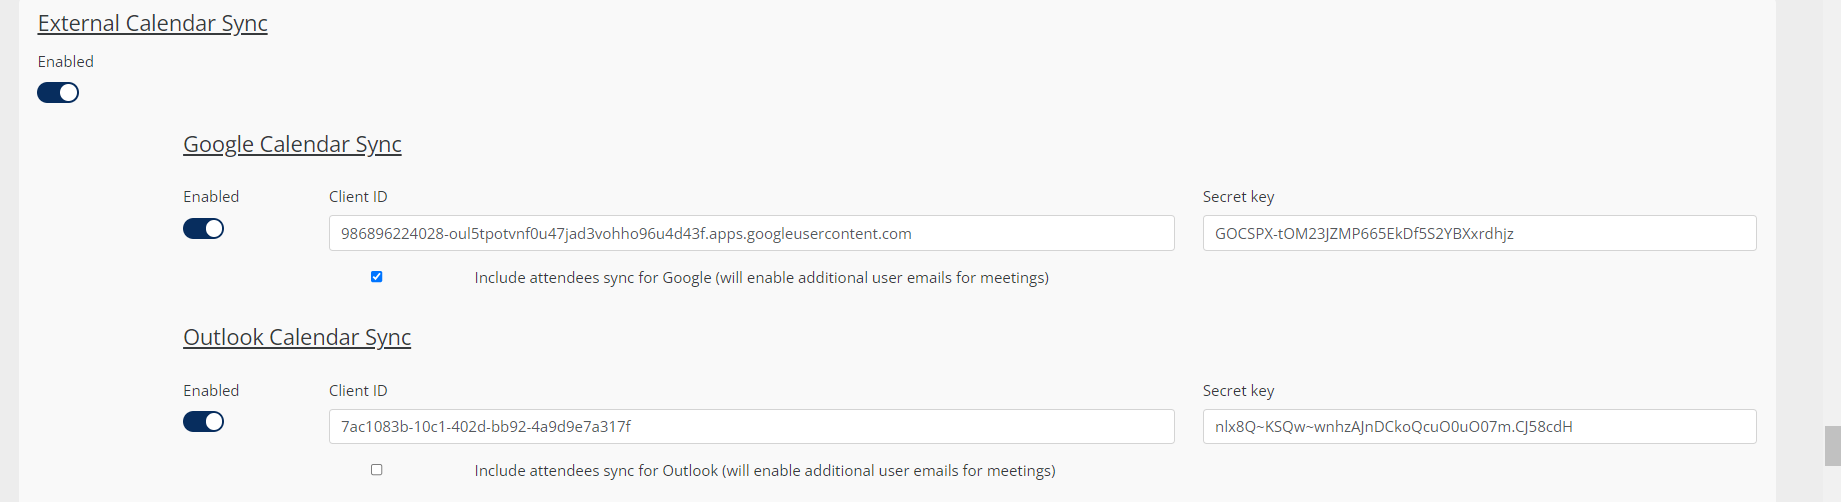Focus the Google Secret key field

(x=1479, y=234)
